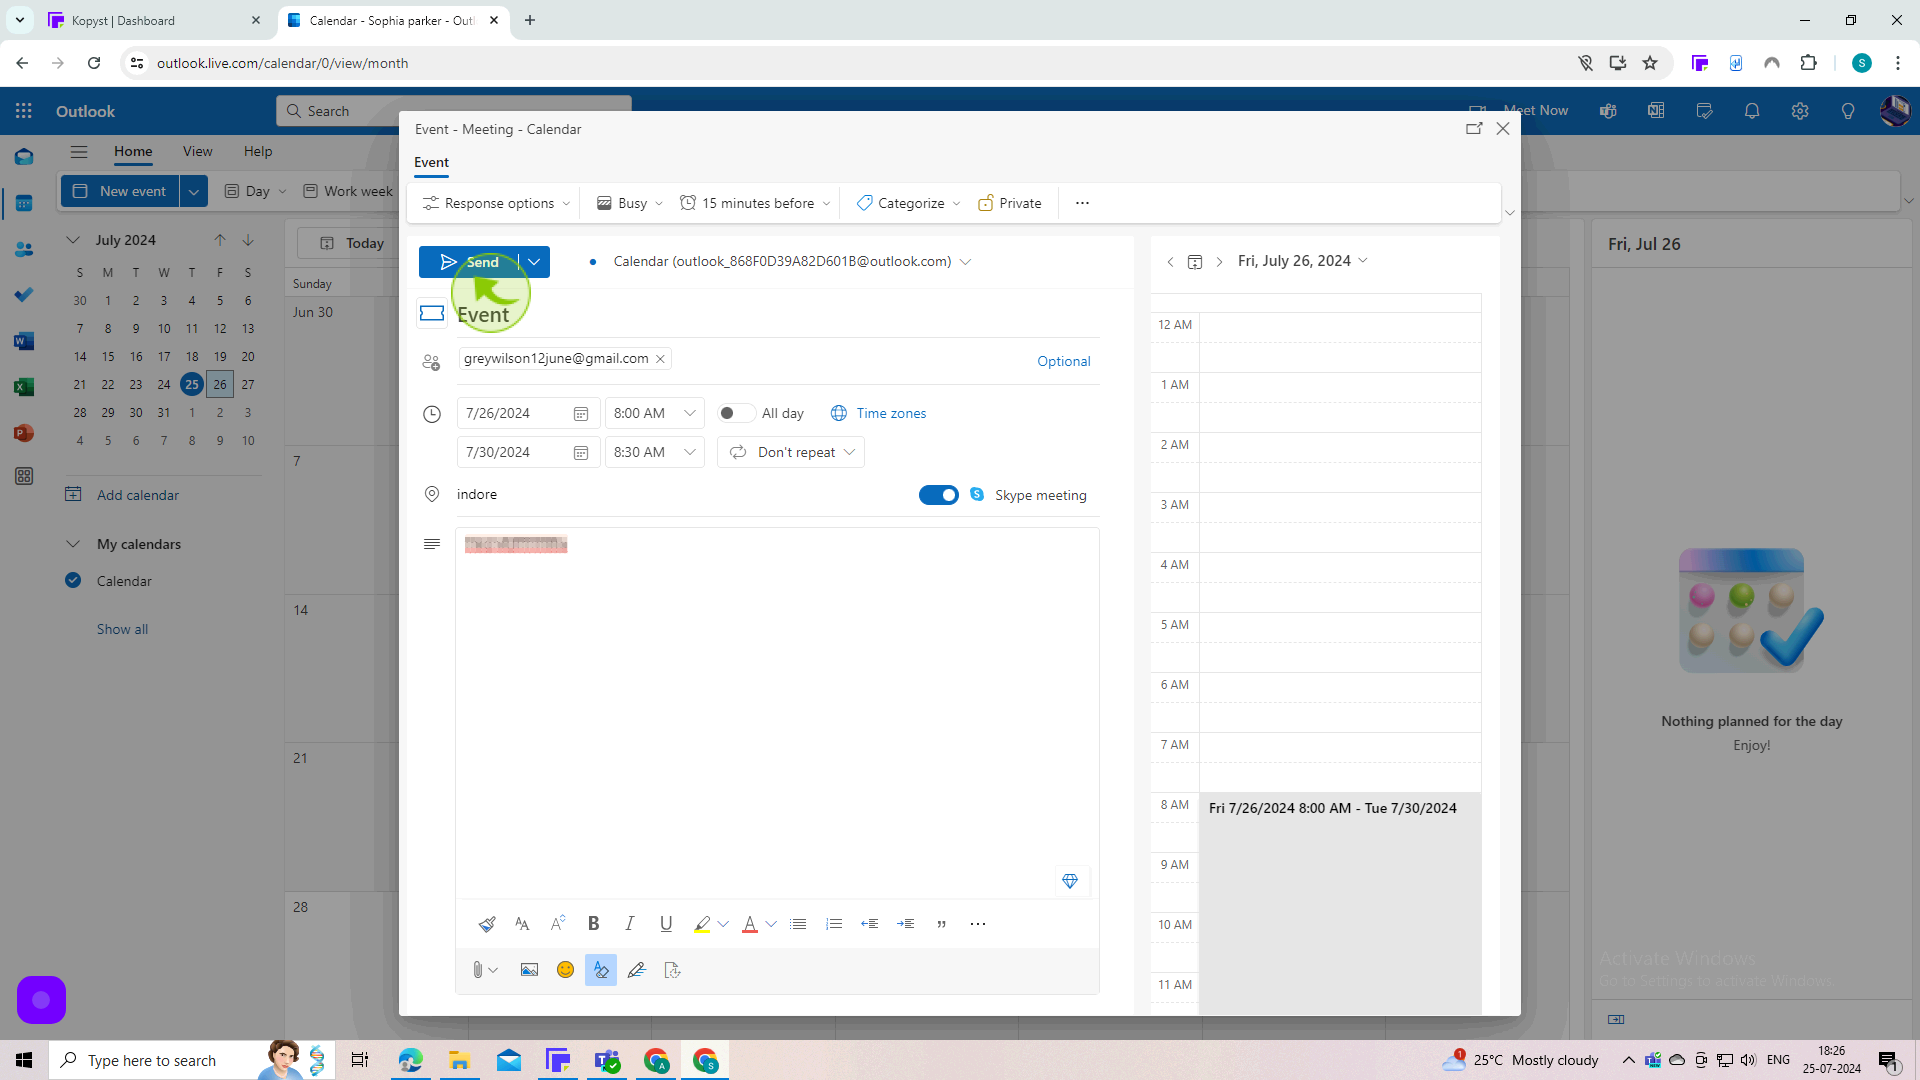The image size is (1920, 1080).
Task: Uncheck the Calendar under My calendars
Action: [73, 580]
